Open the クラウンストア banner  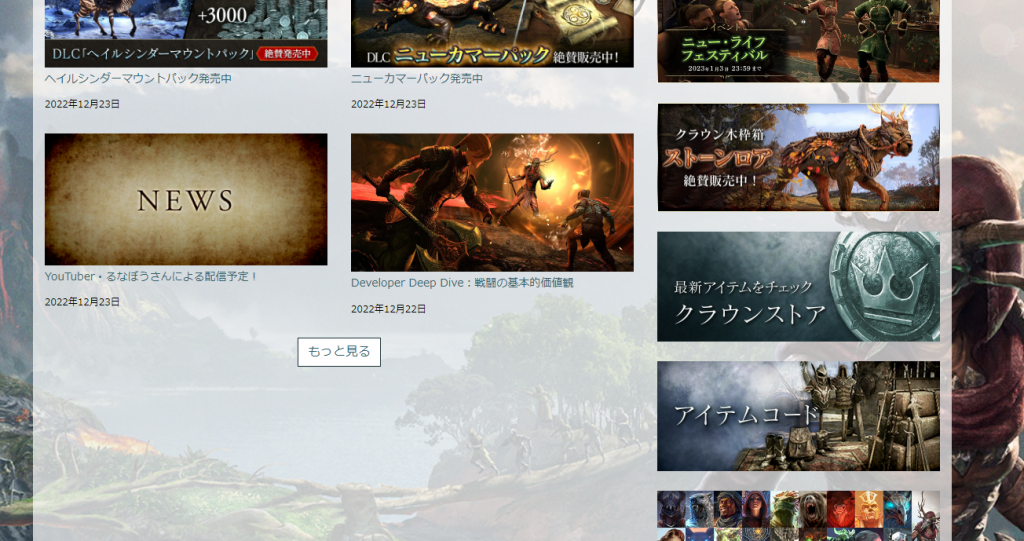click(798, 286)
